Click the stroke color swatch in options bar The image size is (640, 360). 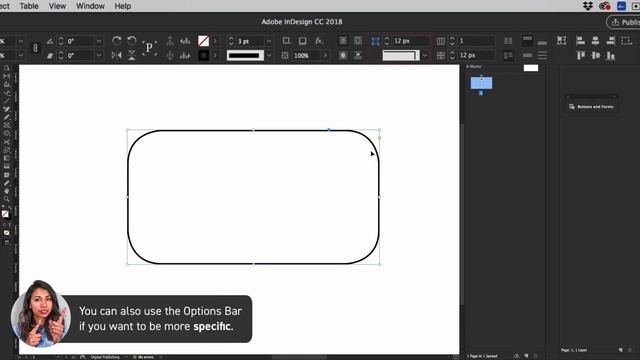pyautogui.click(x=203, y=55)
